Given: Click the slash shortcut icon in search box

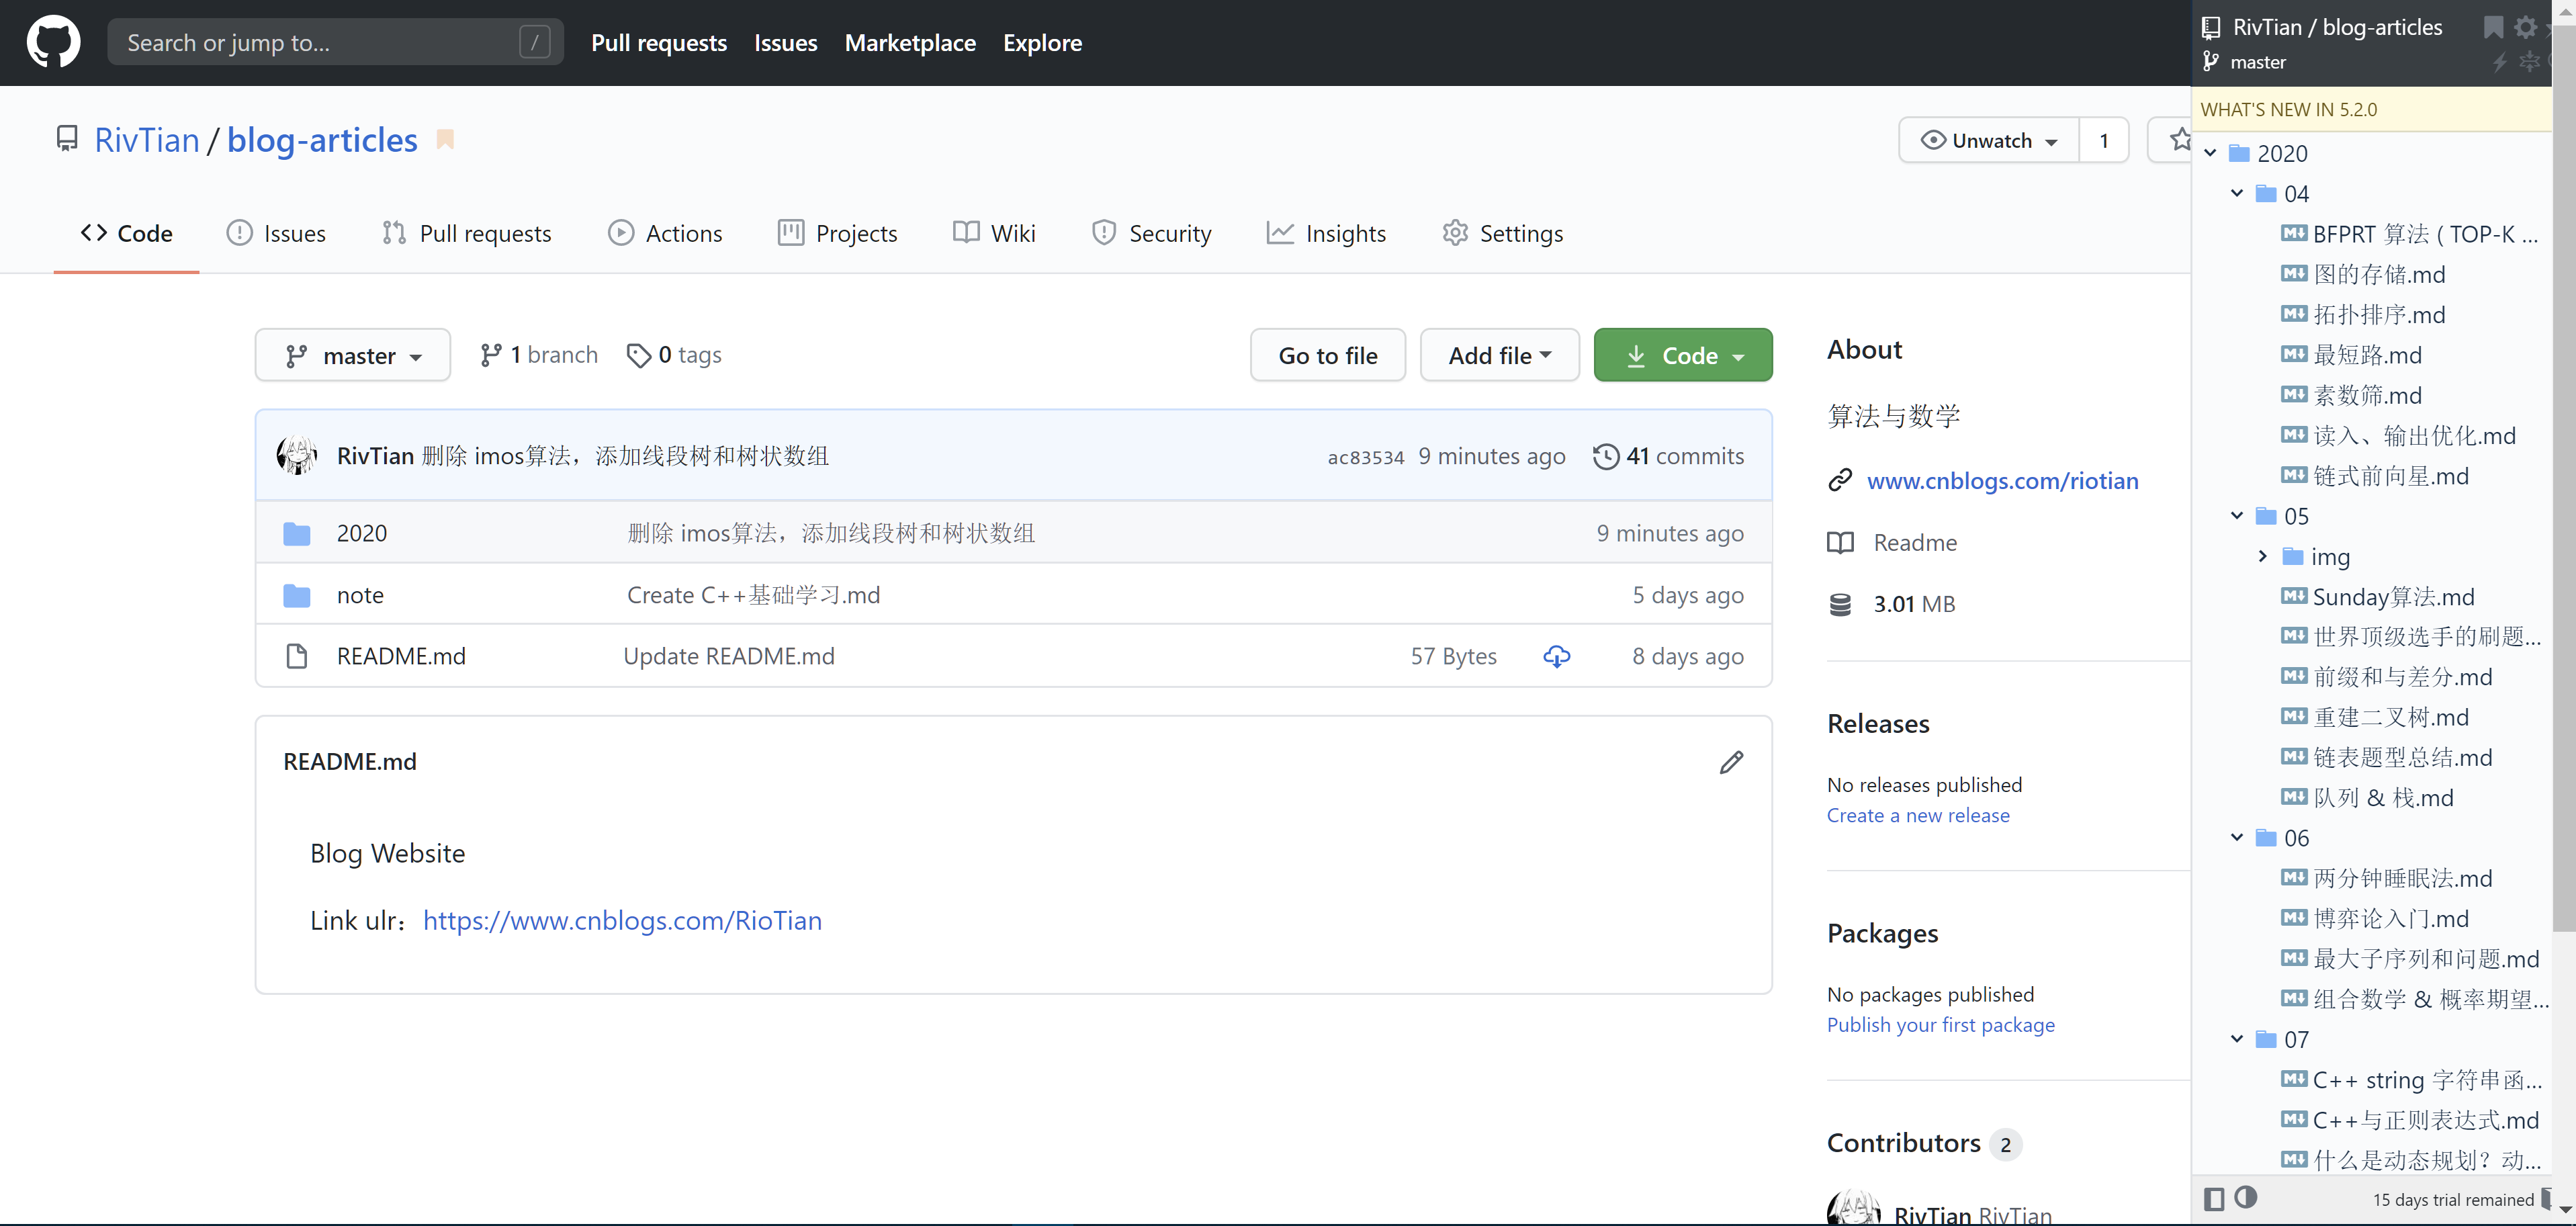Looking at the screenshot, I should 535,42.
